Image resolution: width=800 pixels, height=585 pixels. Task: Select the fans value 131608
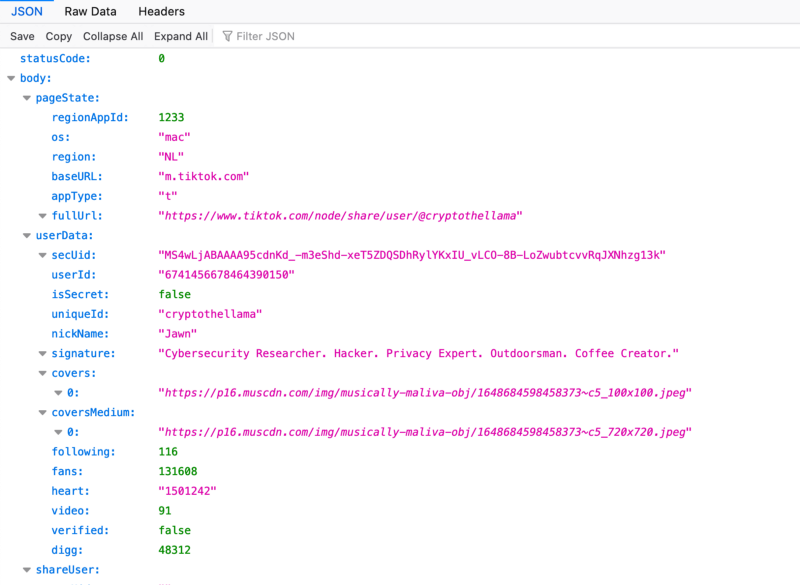click(178, 471)
